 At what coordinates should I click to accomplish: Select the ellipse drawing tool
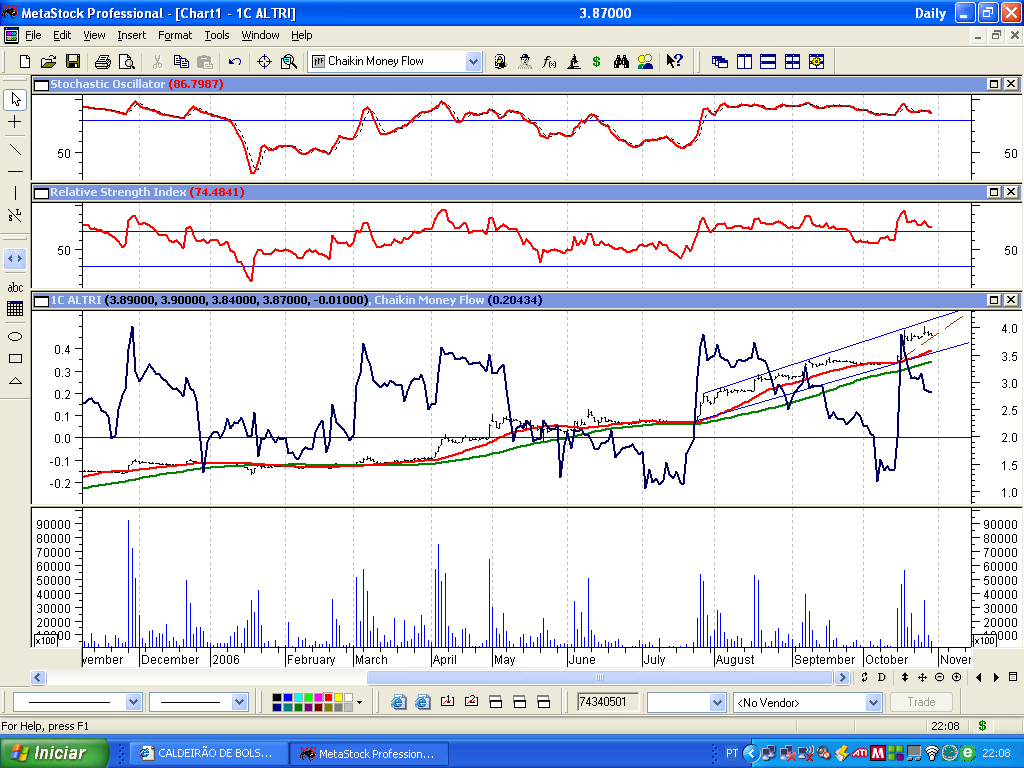pyautogui.click(x=15, y=336)
